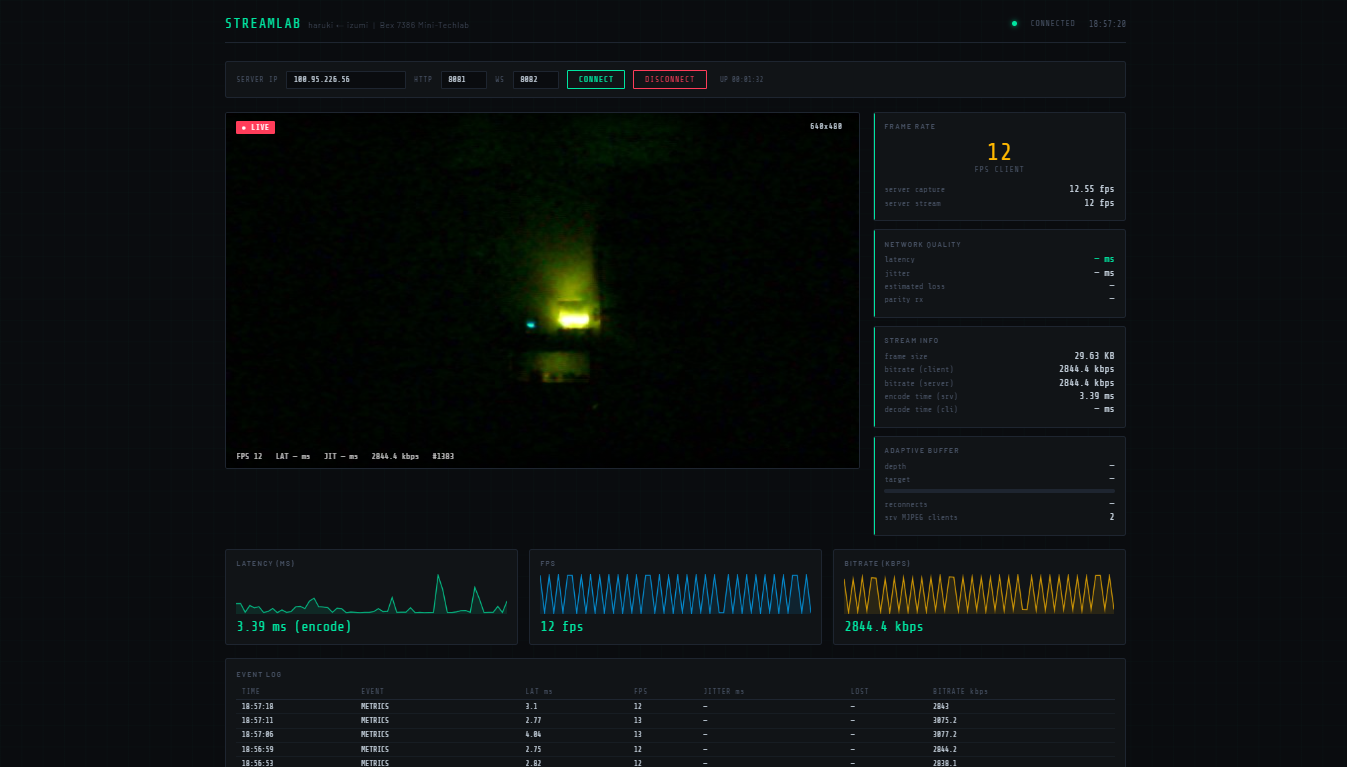Click the Latency (ms) green chart
This screenshot has height=767, width=1347.
click(x=372, y=593)
